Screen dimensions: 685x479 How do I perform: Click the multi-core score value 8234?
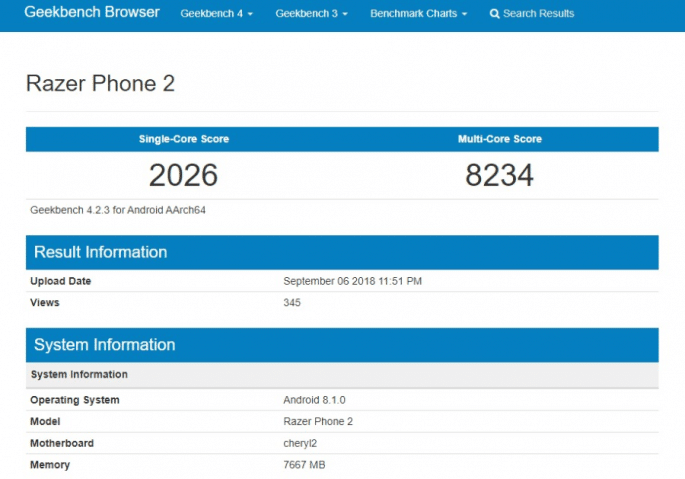tap(499, 176)
